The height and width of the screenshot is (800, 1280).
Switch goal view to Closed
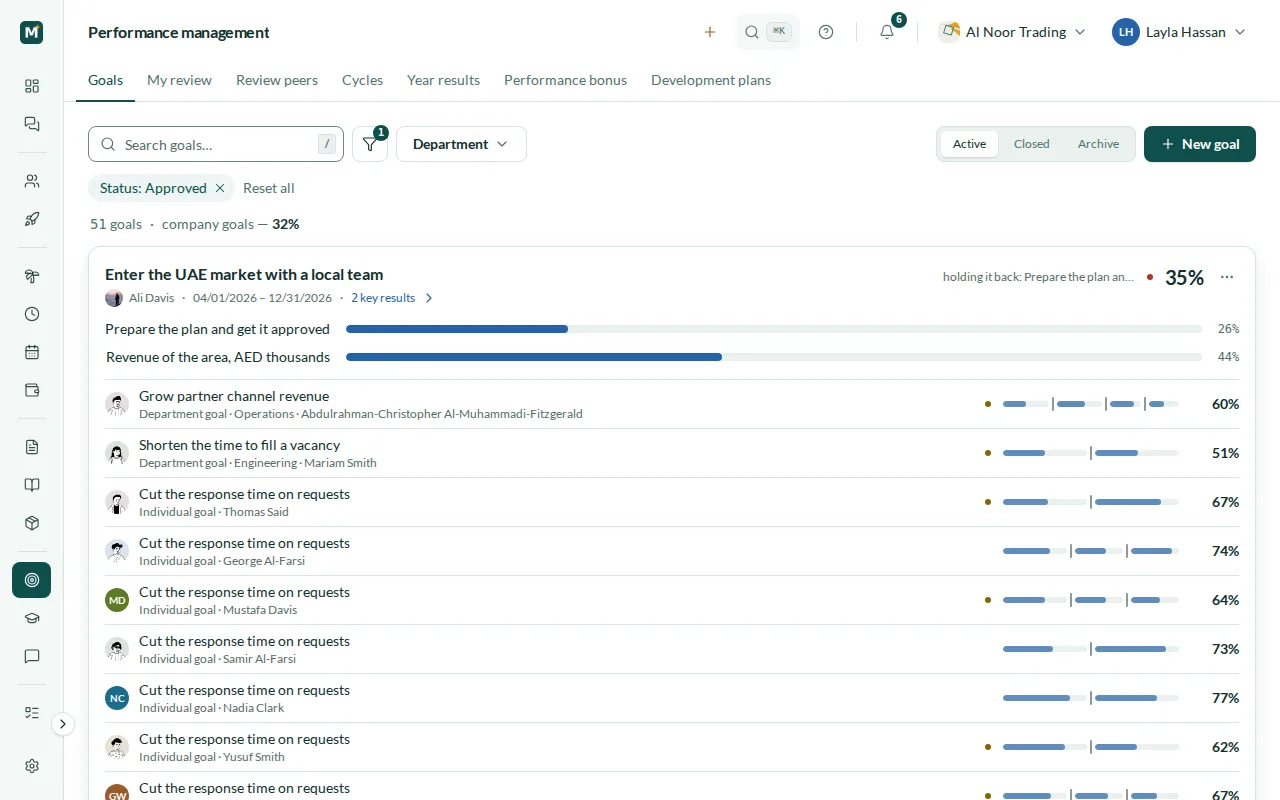tap(1031, 144)
